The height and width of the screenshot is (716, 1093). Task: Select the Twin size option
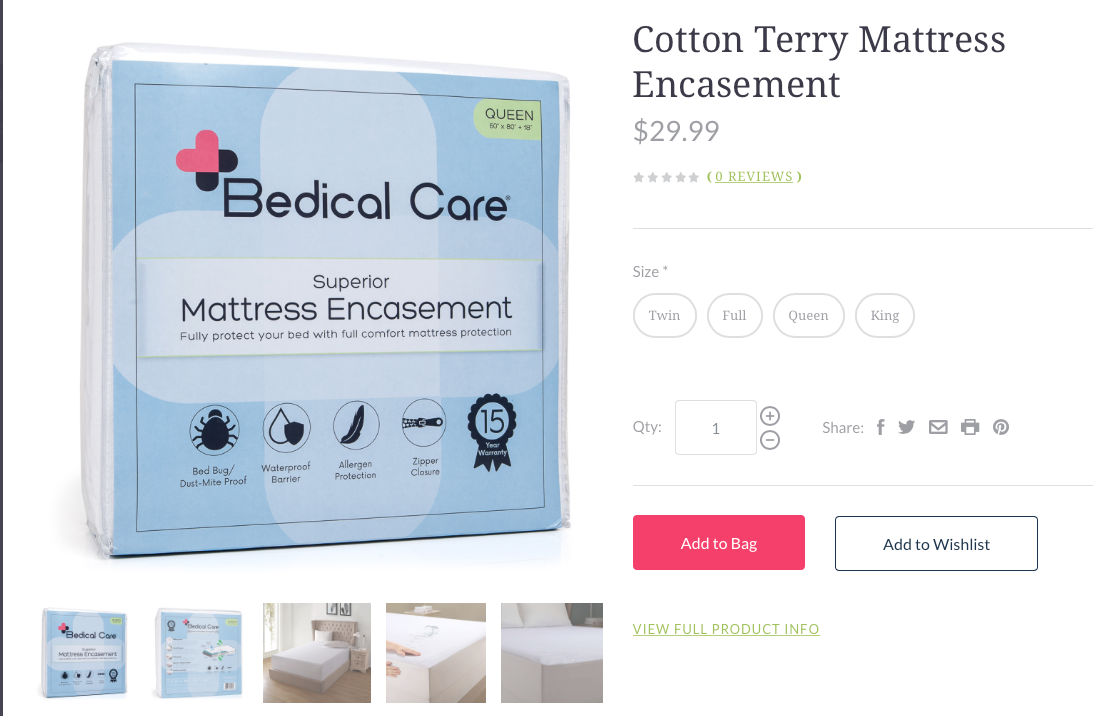pos(664,316)
